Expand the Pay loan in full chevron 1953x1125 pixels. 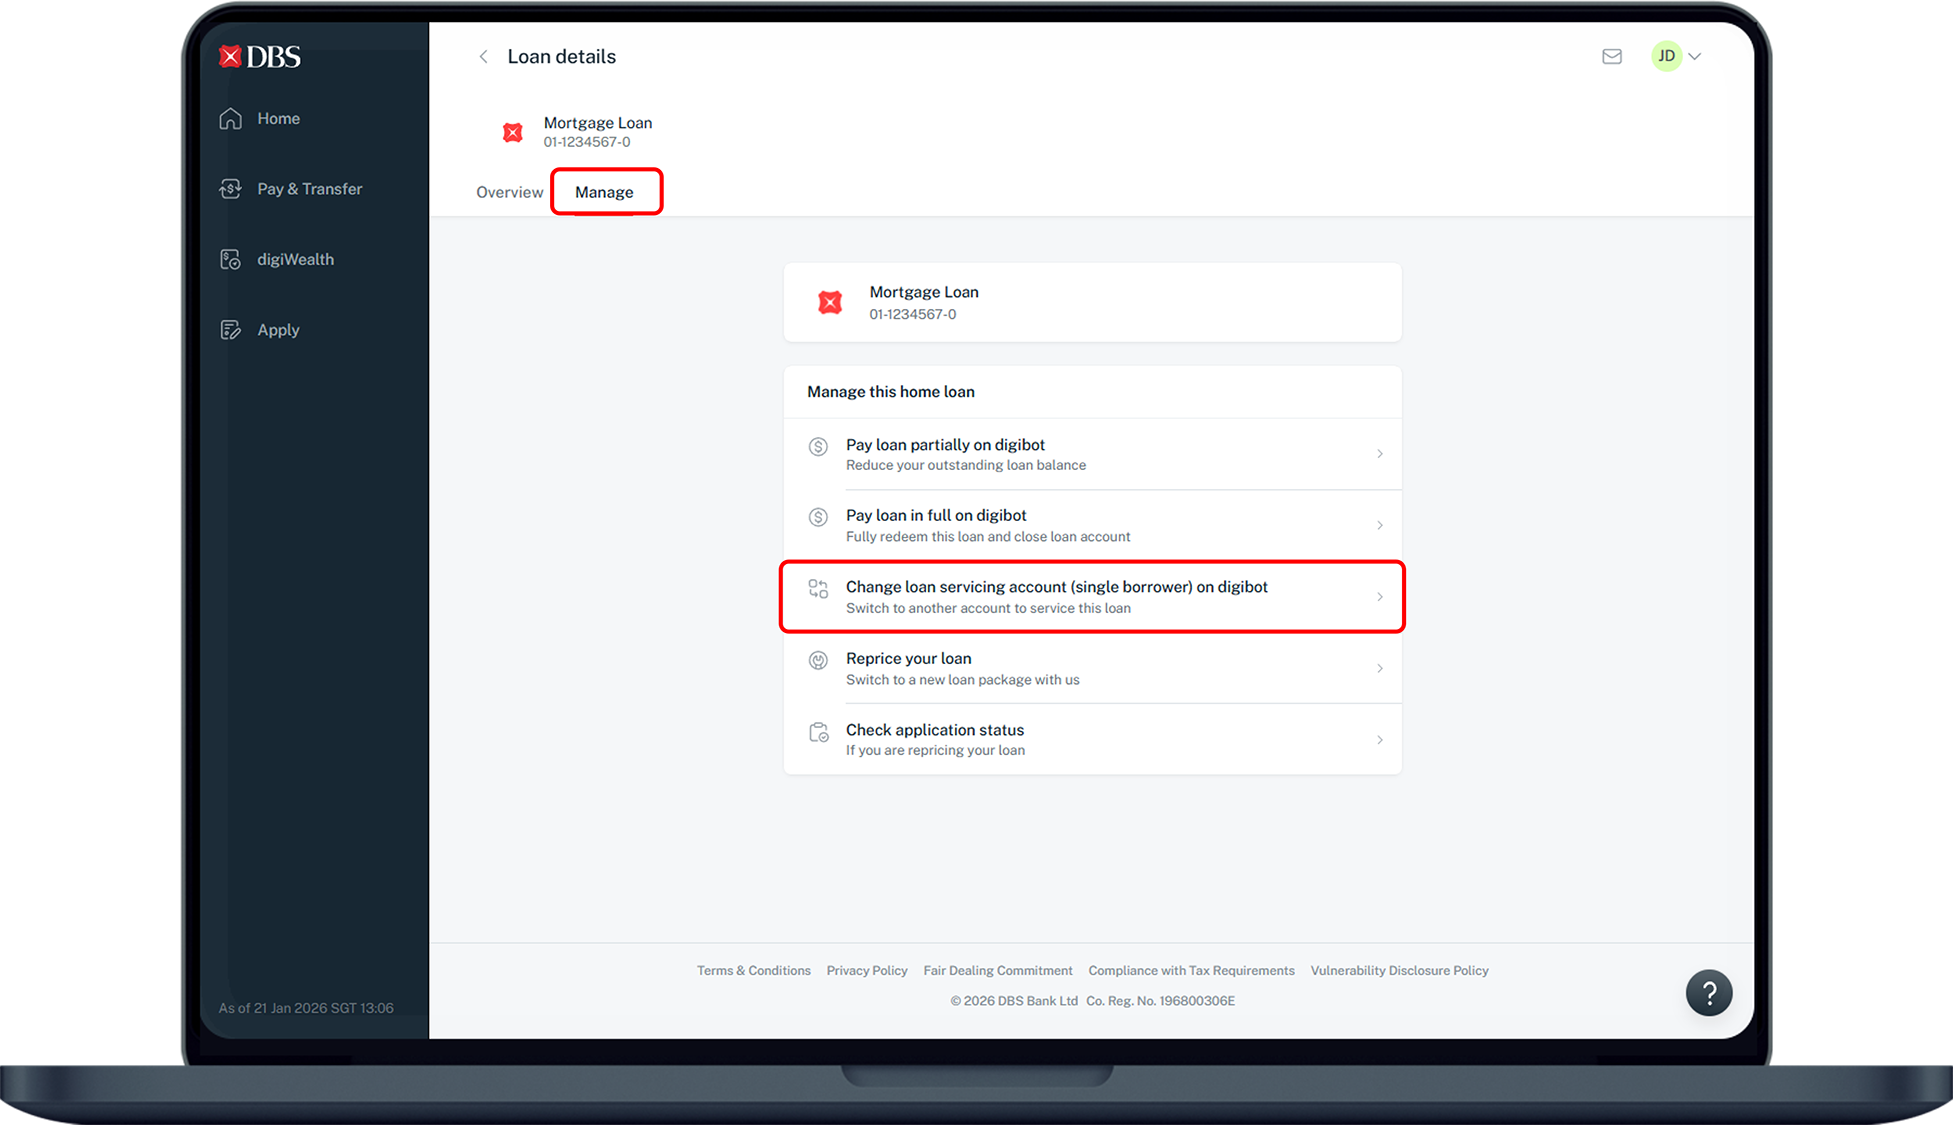pos(1380,524)
